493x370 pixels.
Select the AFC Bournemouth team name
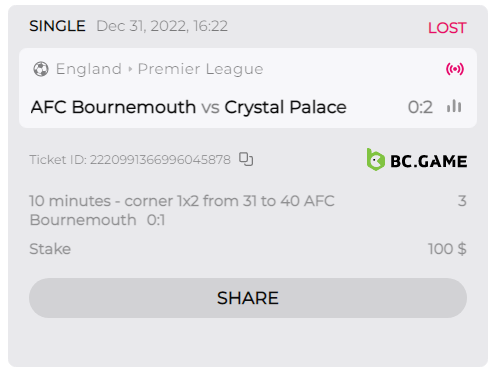(113, 107)
